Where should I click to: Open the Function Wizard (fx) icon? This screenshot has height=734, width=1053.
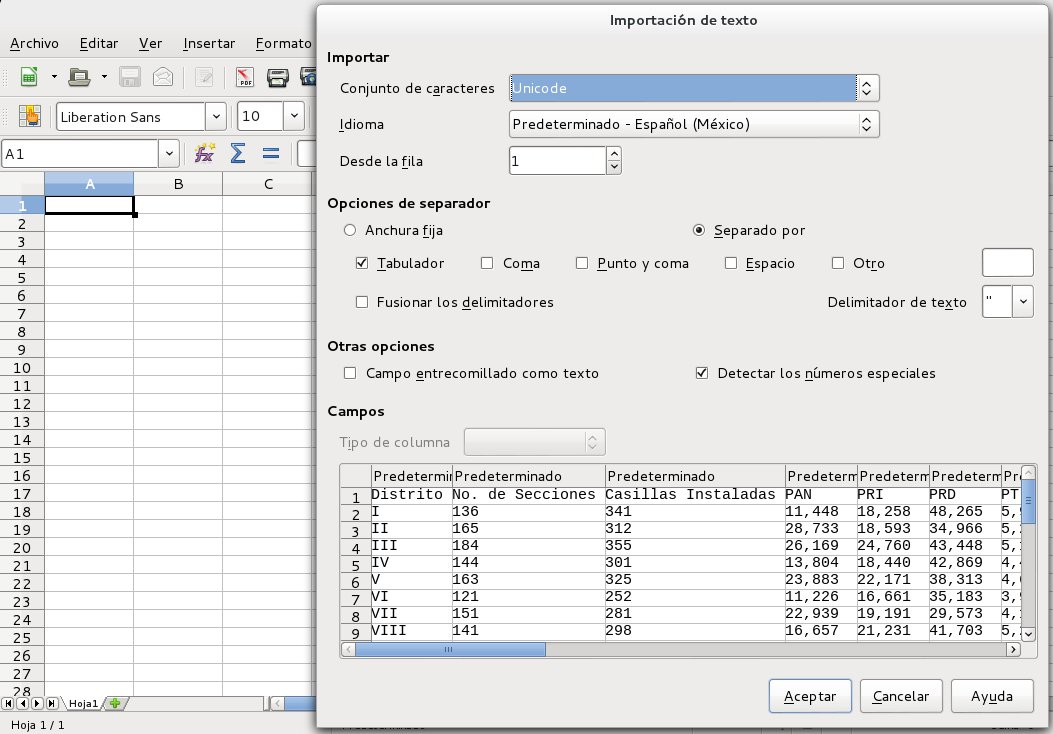(x=205, y=153)
